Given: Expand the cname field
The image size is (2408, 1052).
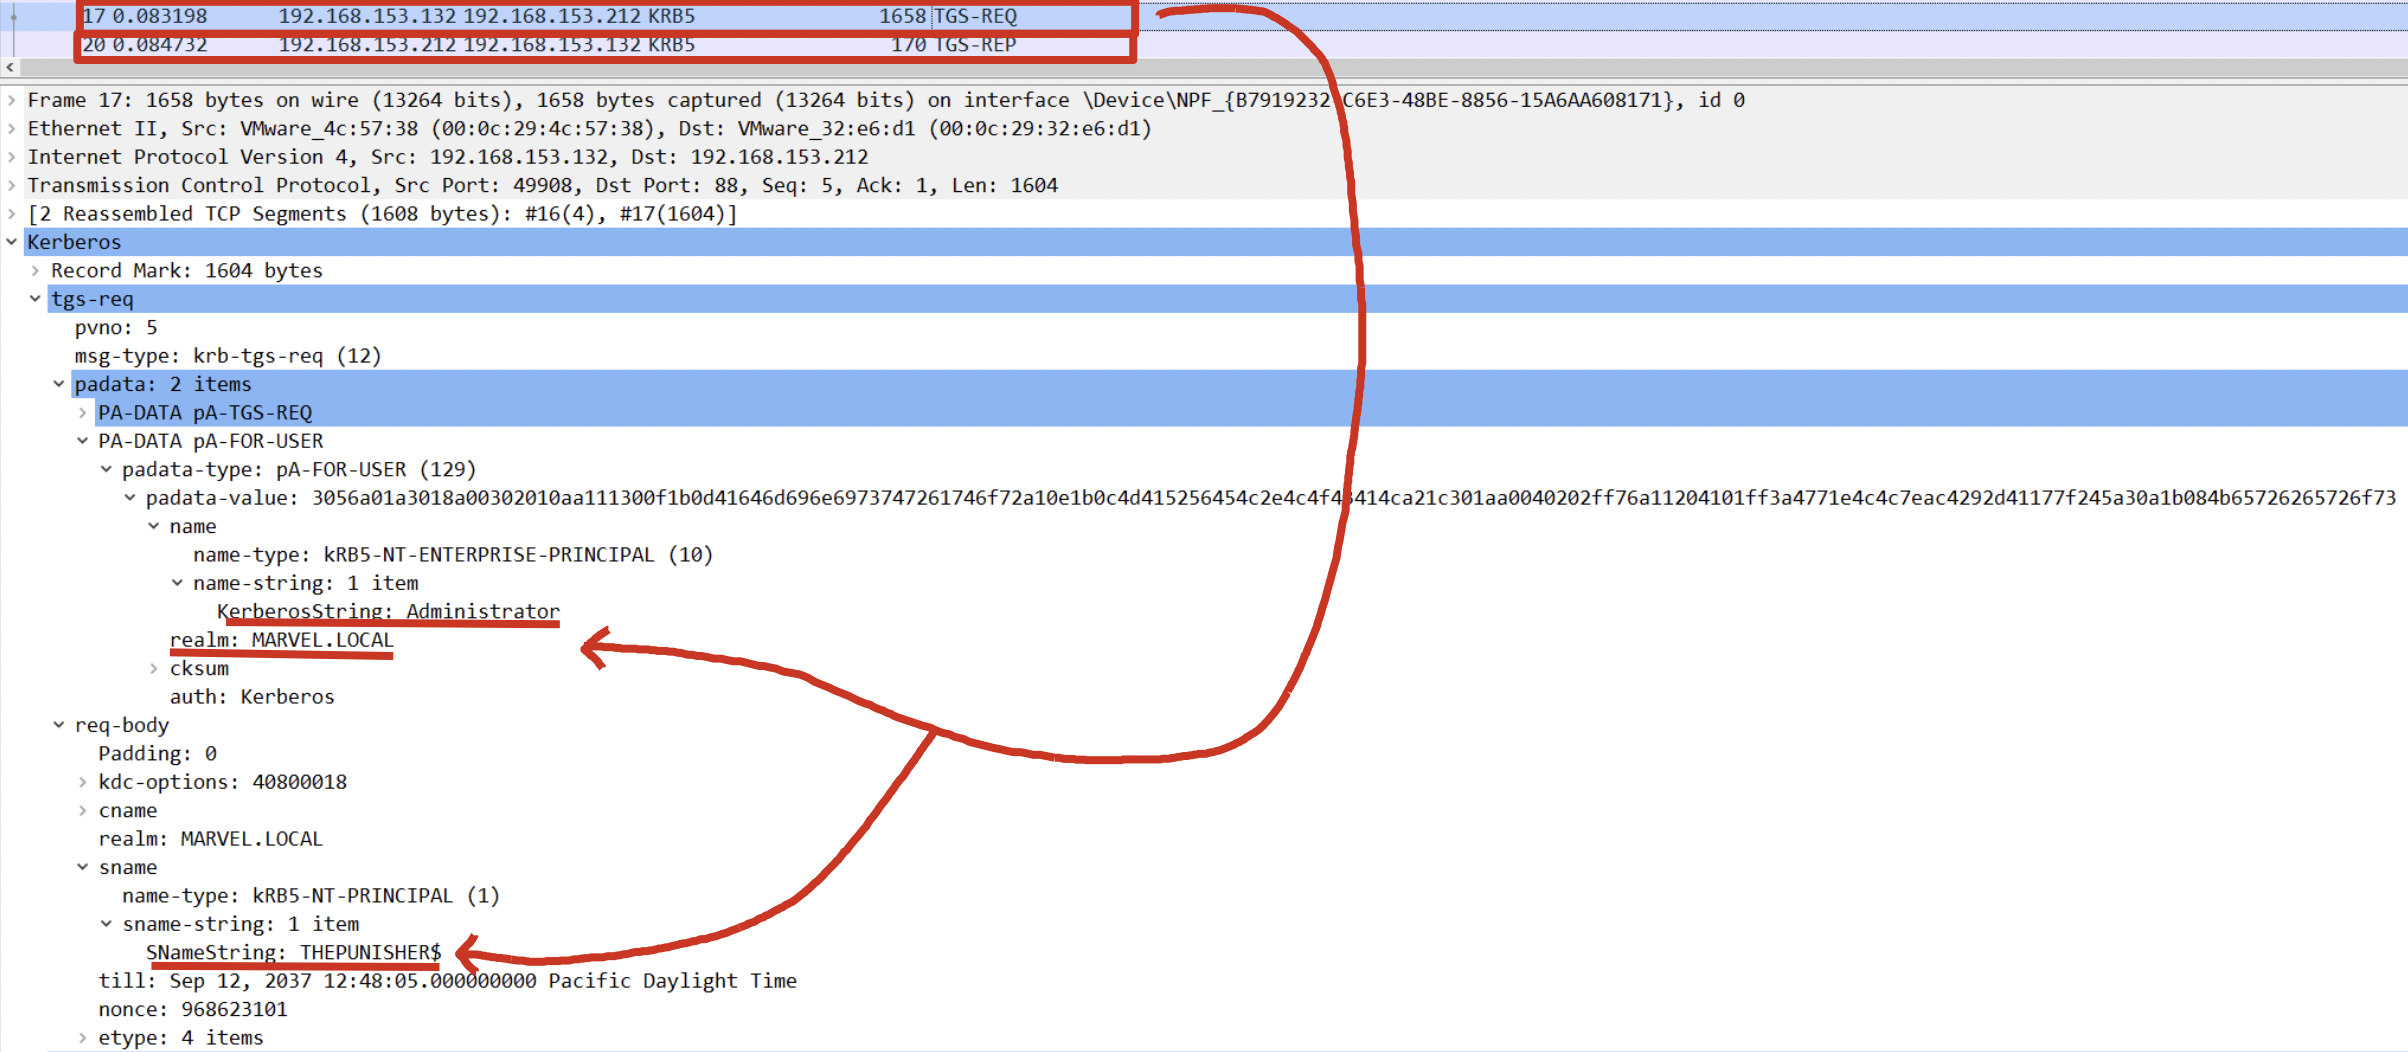Looking at the screenshot, I should tap(83, 811).
